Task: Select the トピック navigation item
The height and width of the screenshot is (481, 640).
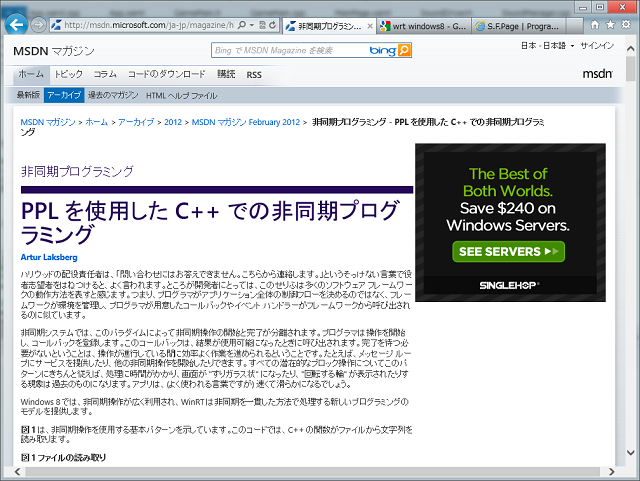Action: [x=69, y=74]
